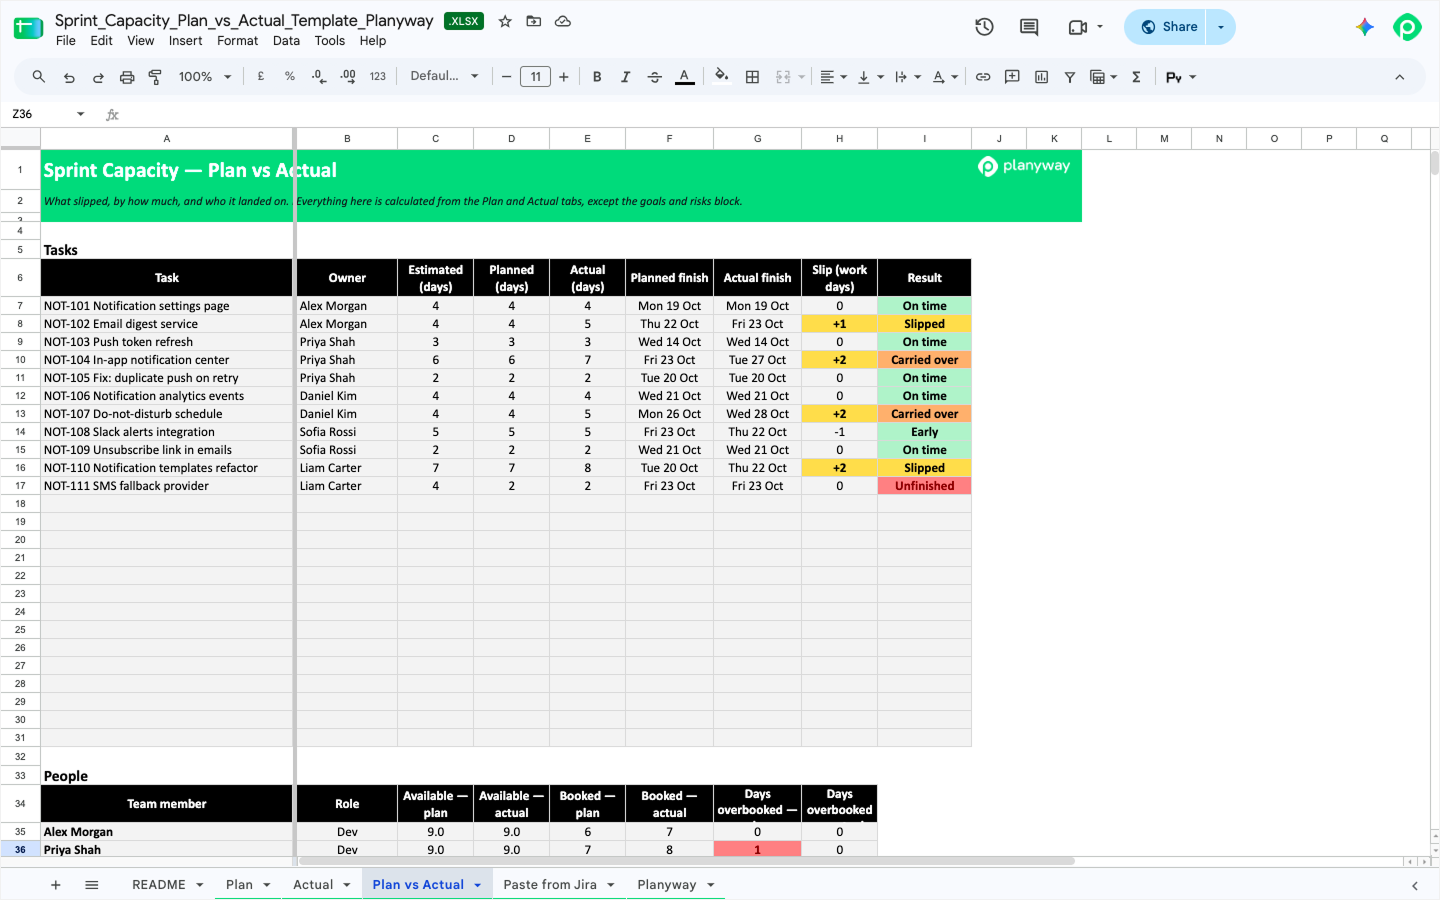Show the all sheets list
The height and width of the screenshot is (900, 1440).
[92, 885]
